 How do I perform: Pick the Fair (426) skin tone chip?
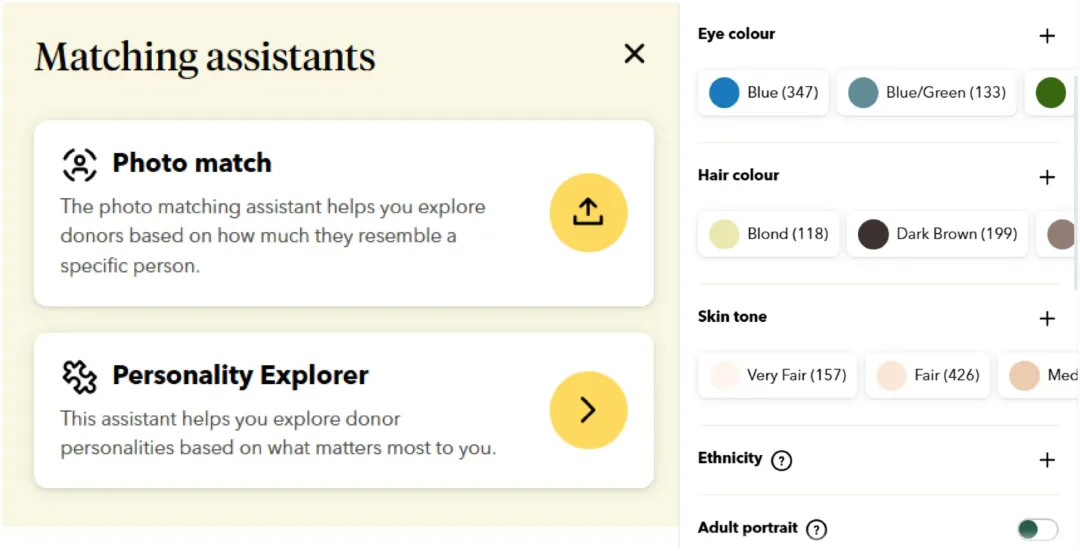tap(927, 376)
